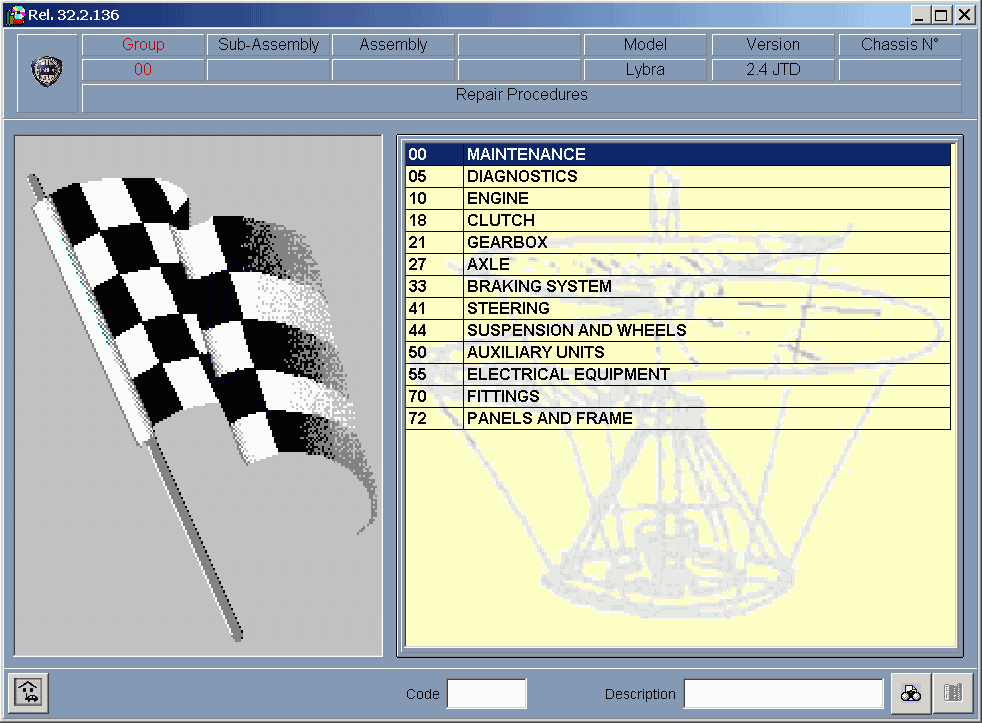Screen dimensions: 982x723
Task: Select row 00 MAINTENANCE
Action: pos(678,154)
